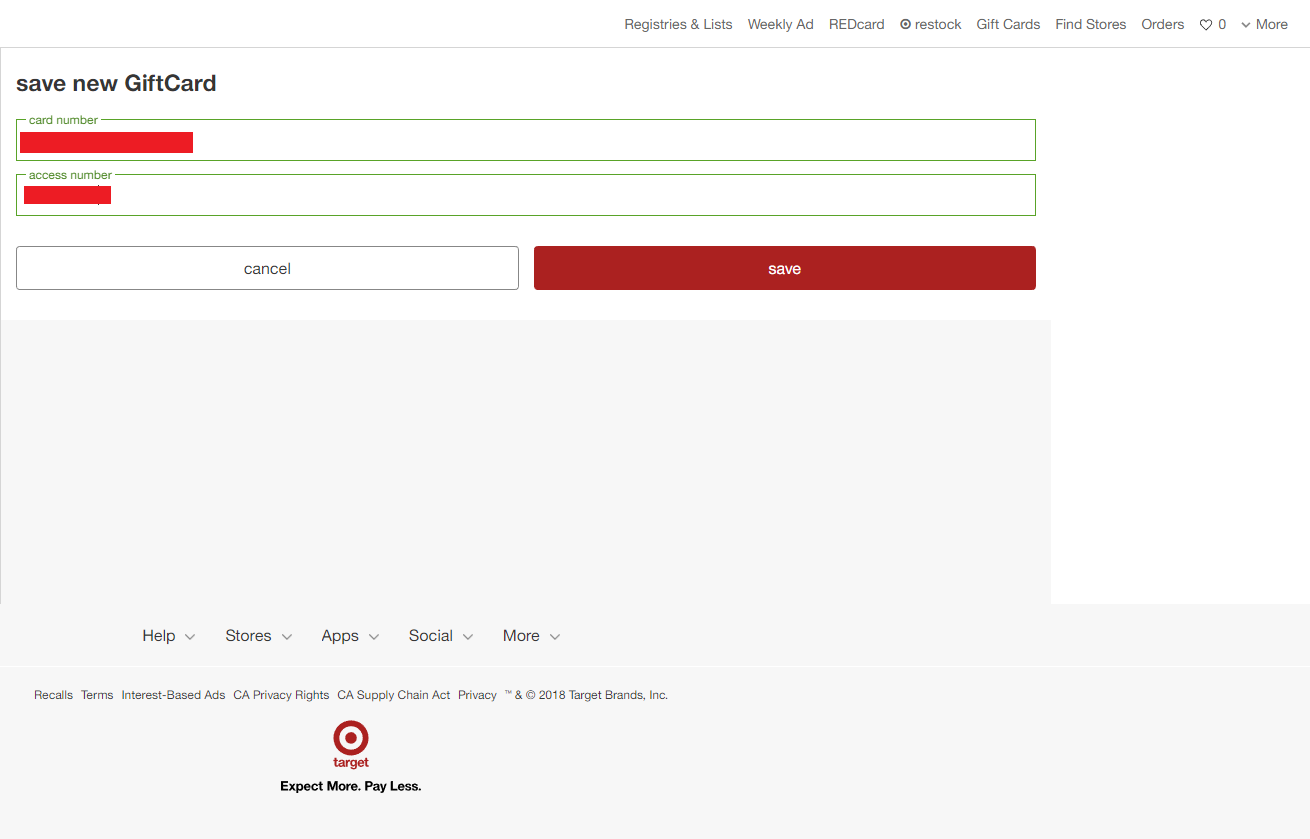The height and width of the screenshot is (839, 1310).
Task: Expand the More dropdown in top navigation
Action: 1264,24
